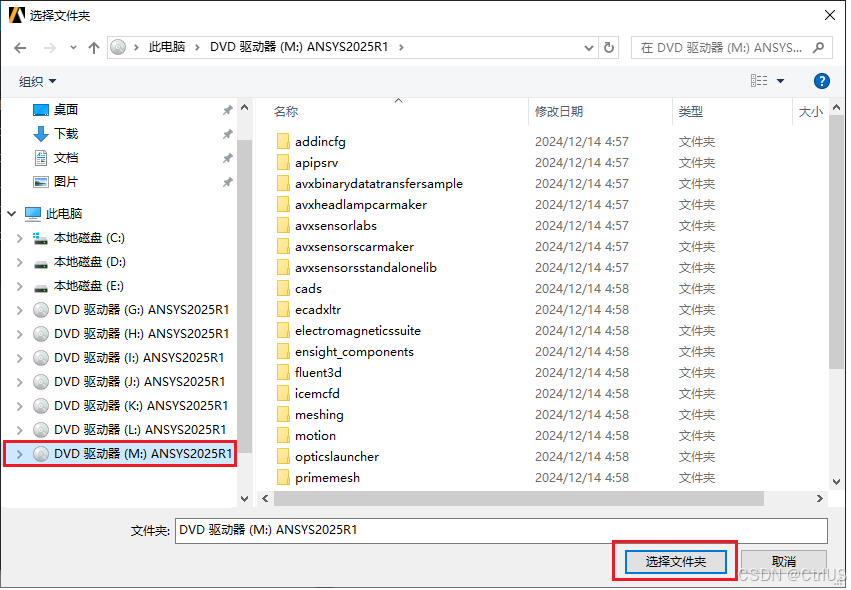
Task: Click avxsensorsstandalonelib folder name
Action: [x=366, y=268]
